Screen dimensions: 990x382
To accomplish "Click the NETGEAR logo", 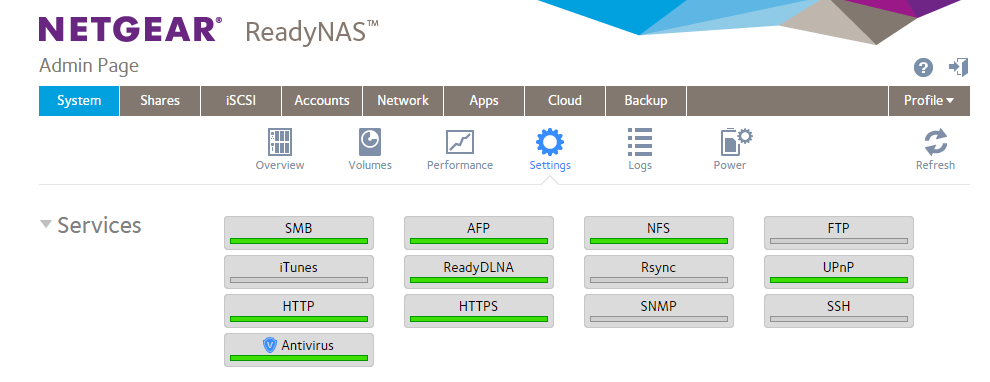I will click(131, 30).
